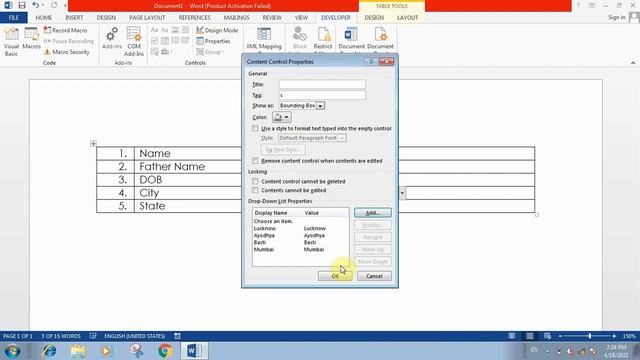Toggle Design Mode in Controls

tap(217, 30)
